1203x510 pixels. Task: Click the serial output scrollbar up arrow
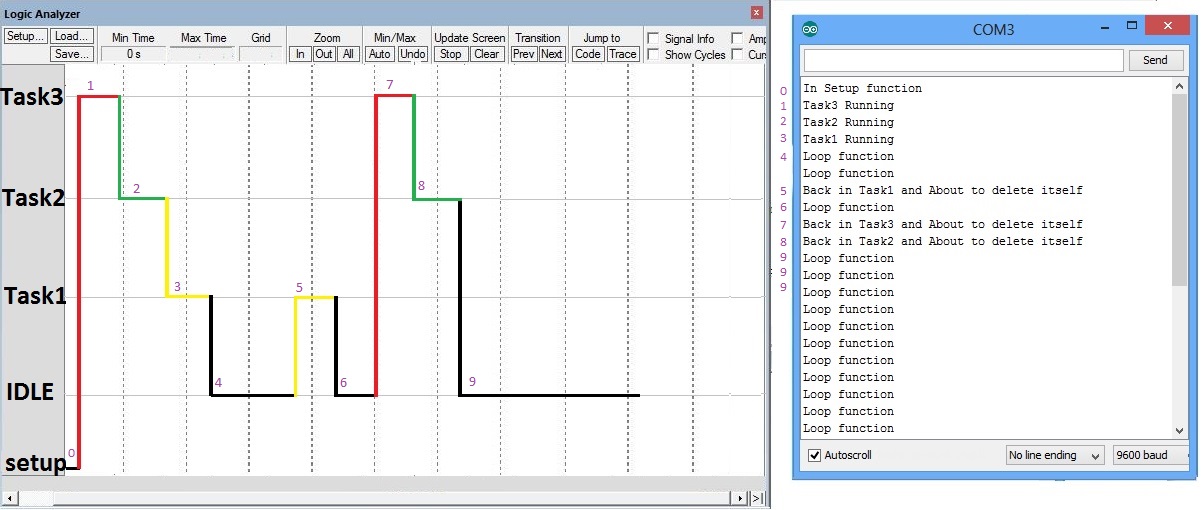tap(1181, 87)
